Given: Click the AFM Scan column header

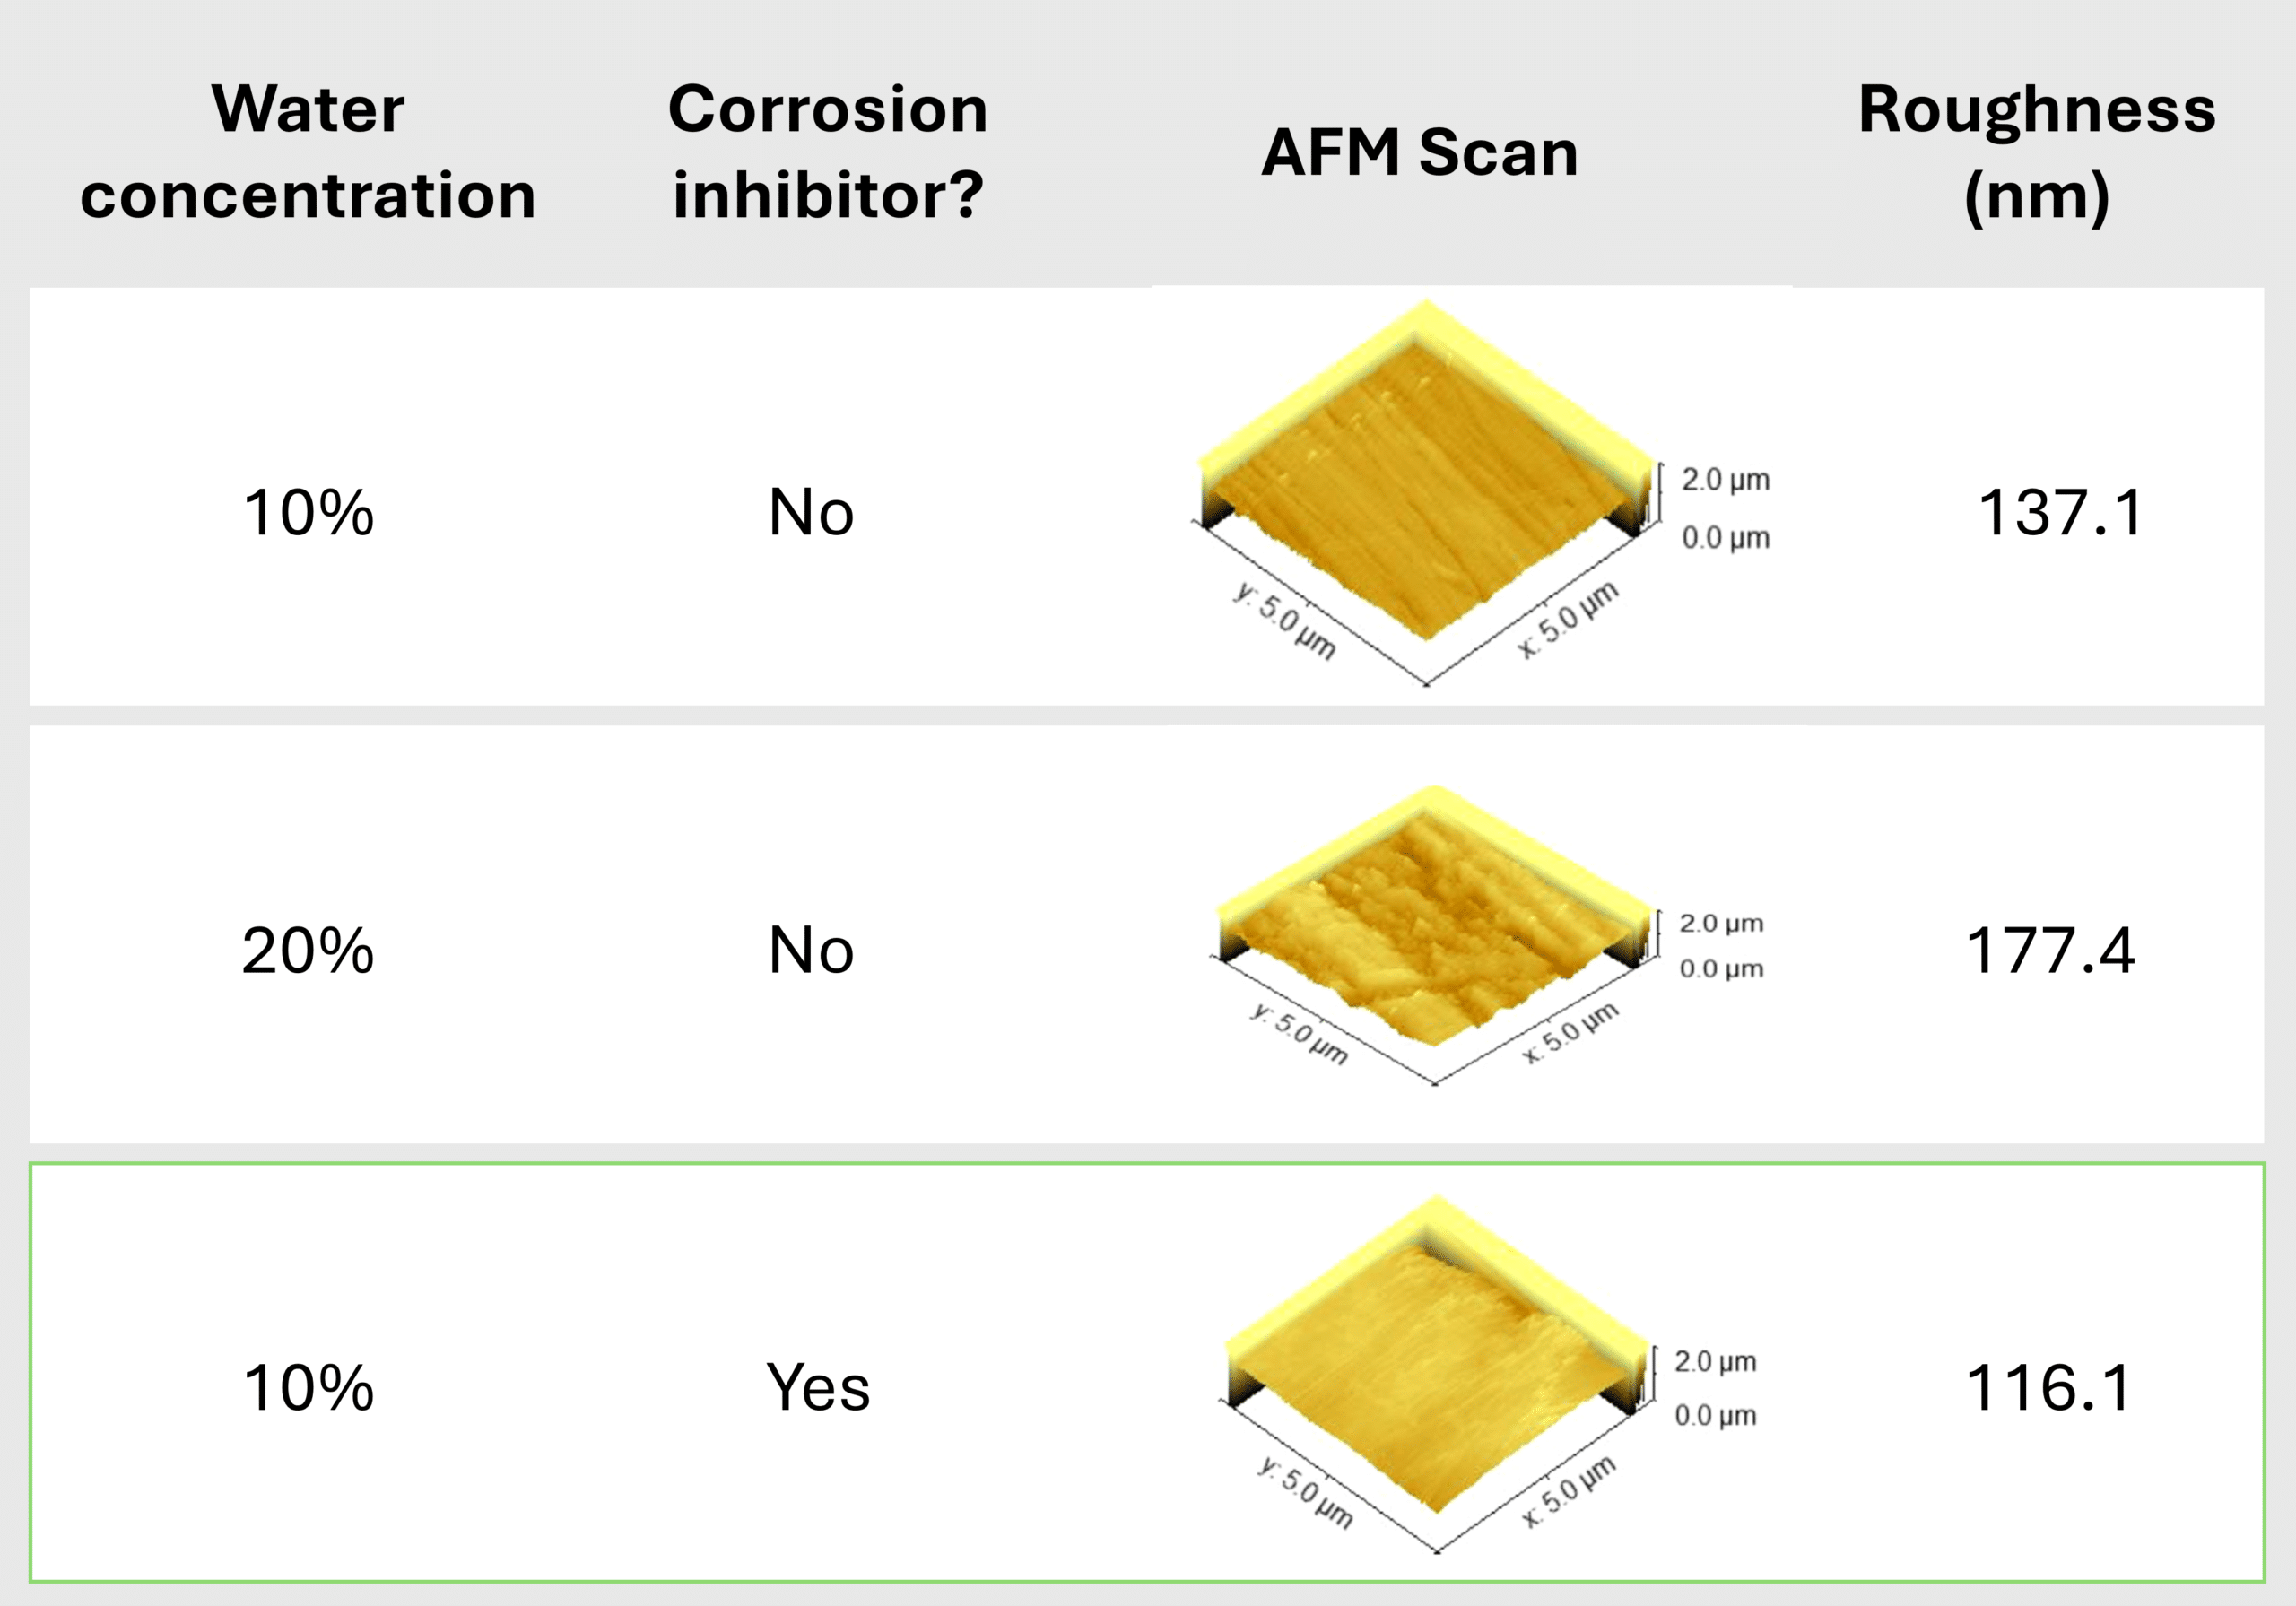Looking at the screenshot, I should tap(1420, 152).
